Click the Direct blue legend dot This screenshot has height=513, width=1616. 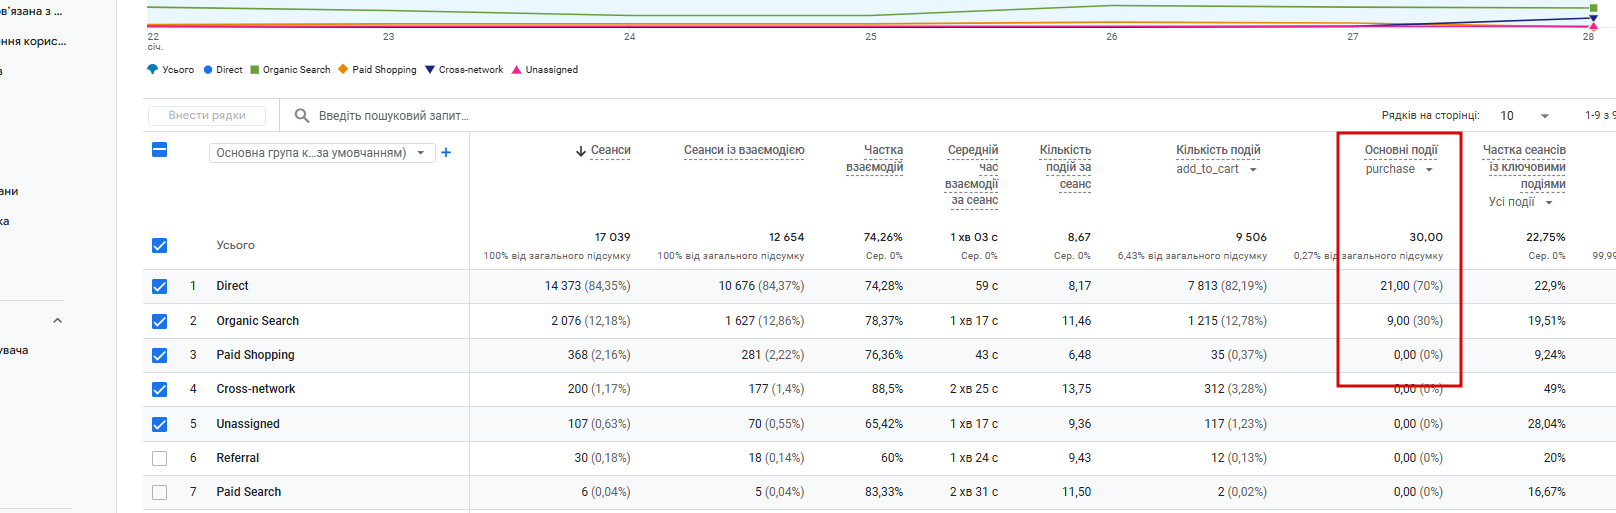pos(208,70)
